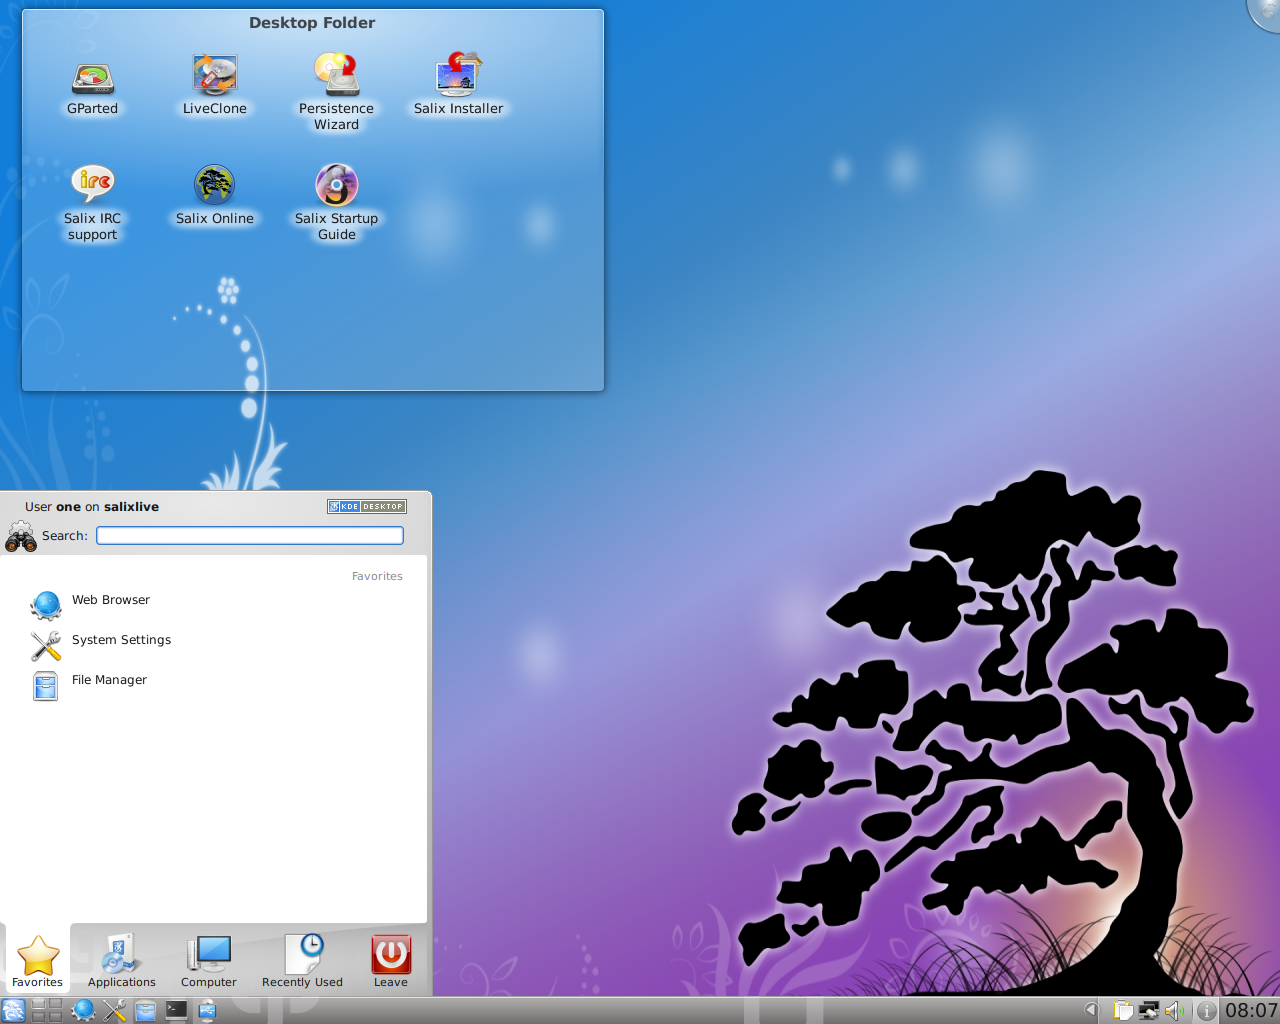1280x1024 pixels.
Task: Open the clipboard tray icon
Action: tap(1123, 1011)
